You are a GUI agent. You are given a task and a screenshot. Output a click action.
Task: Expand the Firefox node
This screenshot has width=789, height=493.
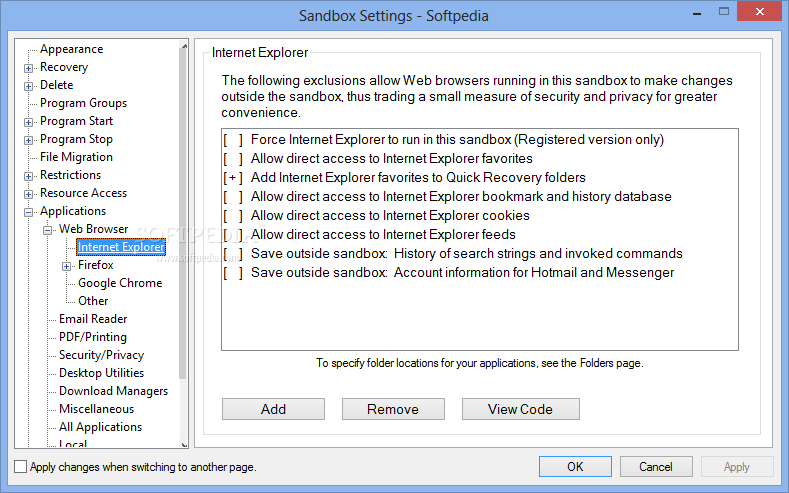click(66, 266)
